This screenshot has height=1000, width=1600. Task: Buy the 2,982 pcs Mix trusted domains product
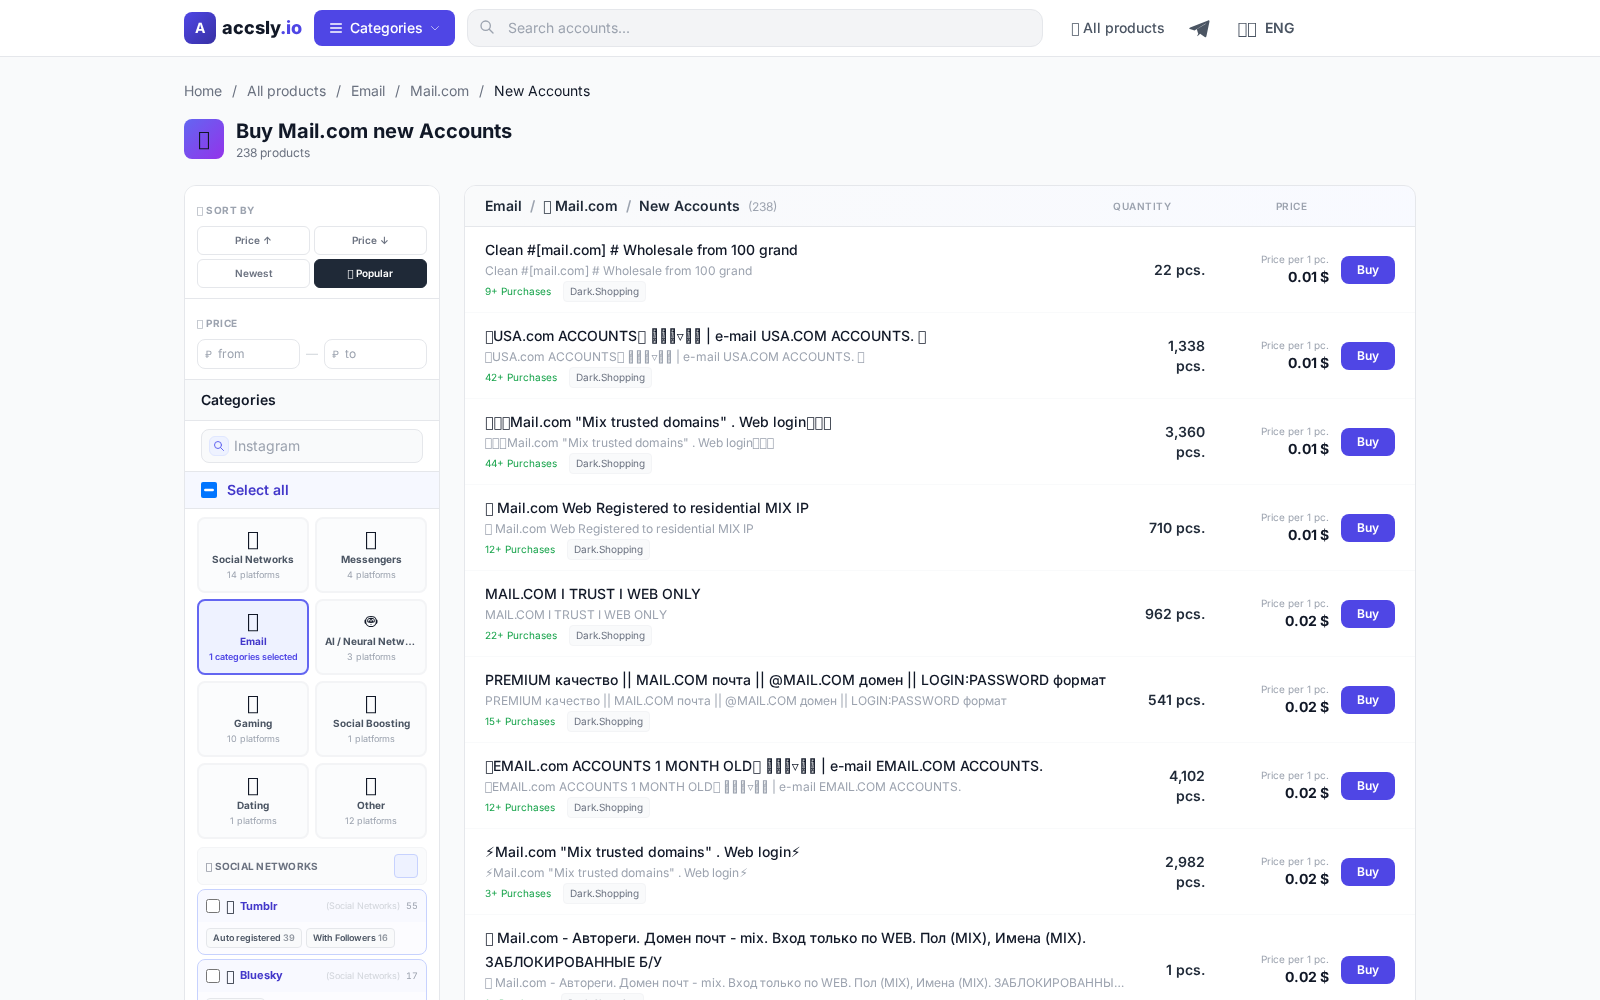[1367, 872]
